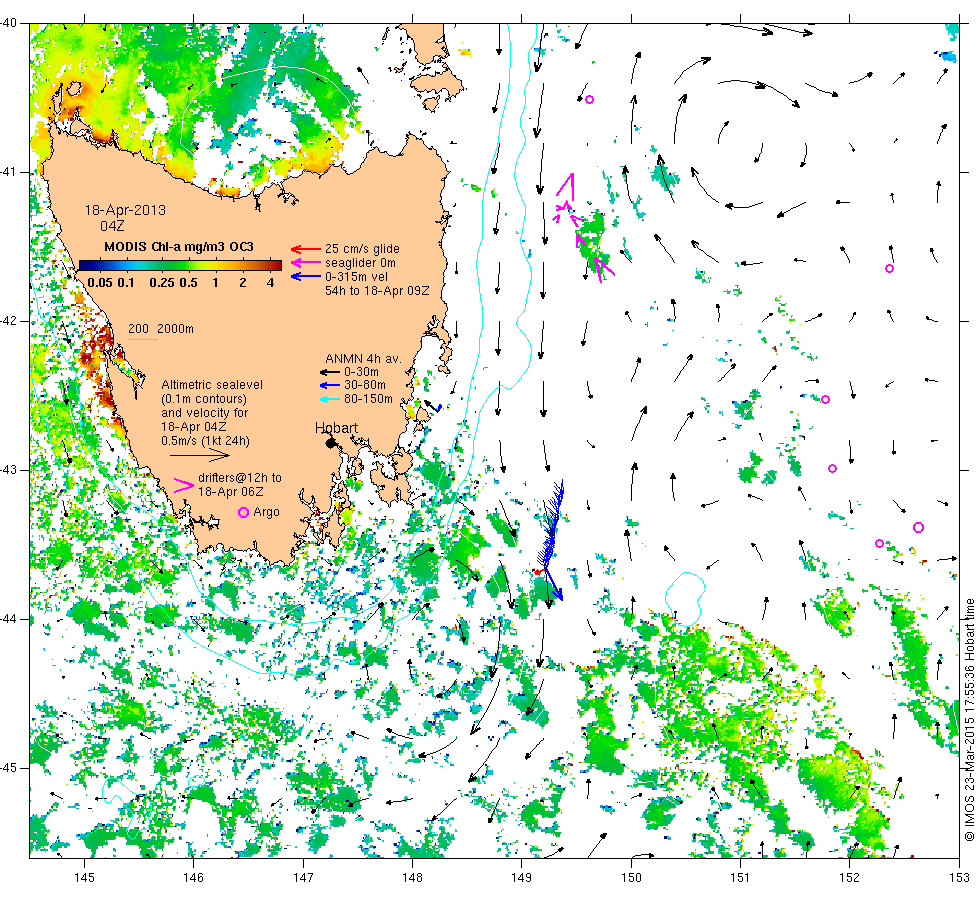Click the '0-30m' depth label
This screenshot has width=980, height=900.
click(361, 372)
